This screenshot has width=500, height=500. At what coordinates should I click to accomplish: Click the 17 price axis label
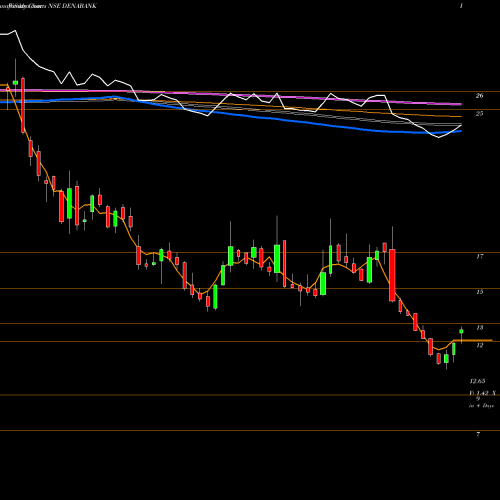pos(479,256)
